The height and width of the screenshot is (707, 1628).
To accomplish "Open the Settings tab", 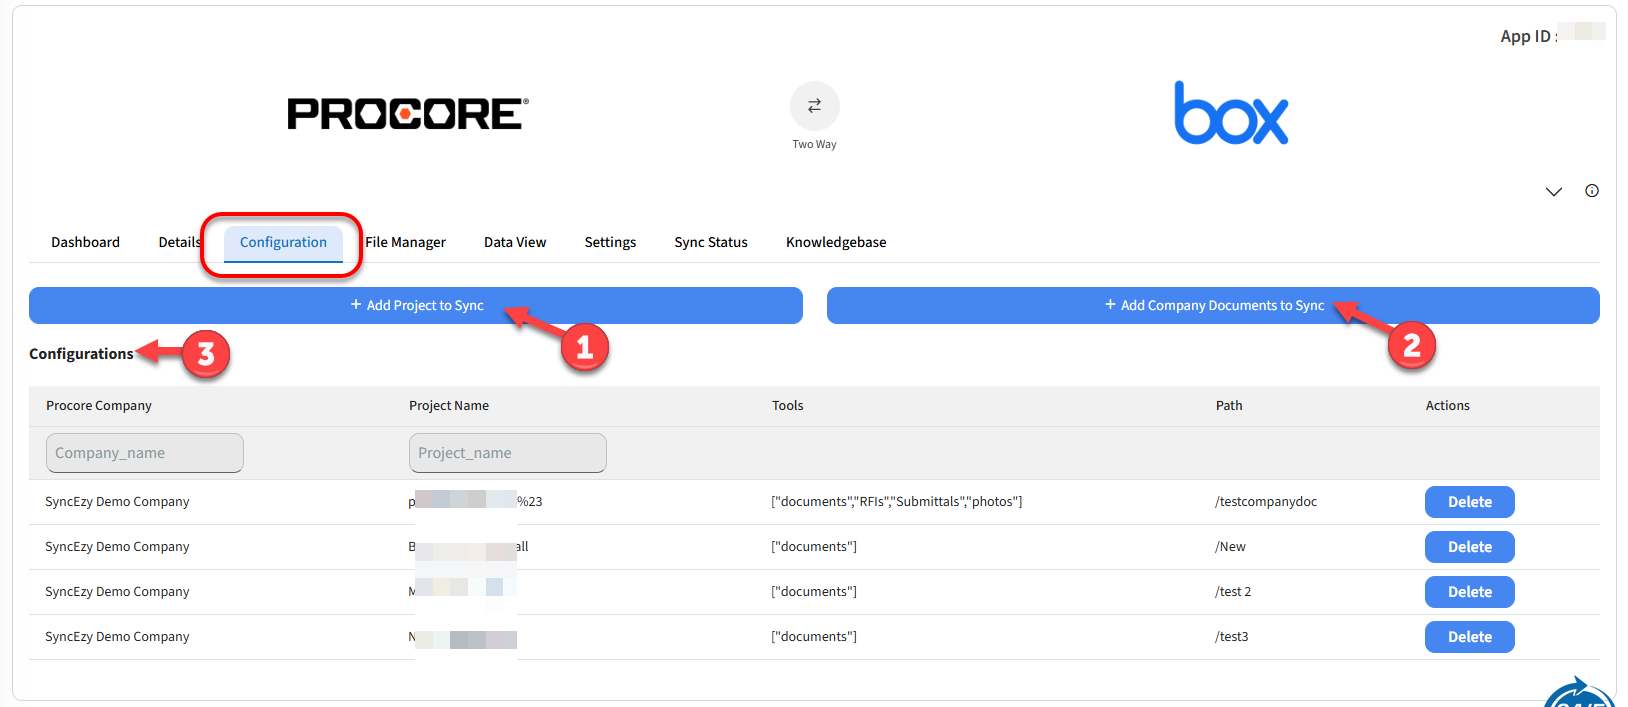I will tap(610, 242).
